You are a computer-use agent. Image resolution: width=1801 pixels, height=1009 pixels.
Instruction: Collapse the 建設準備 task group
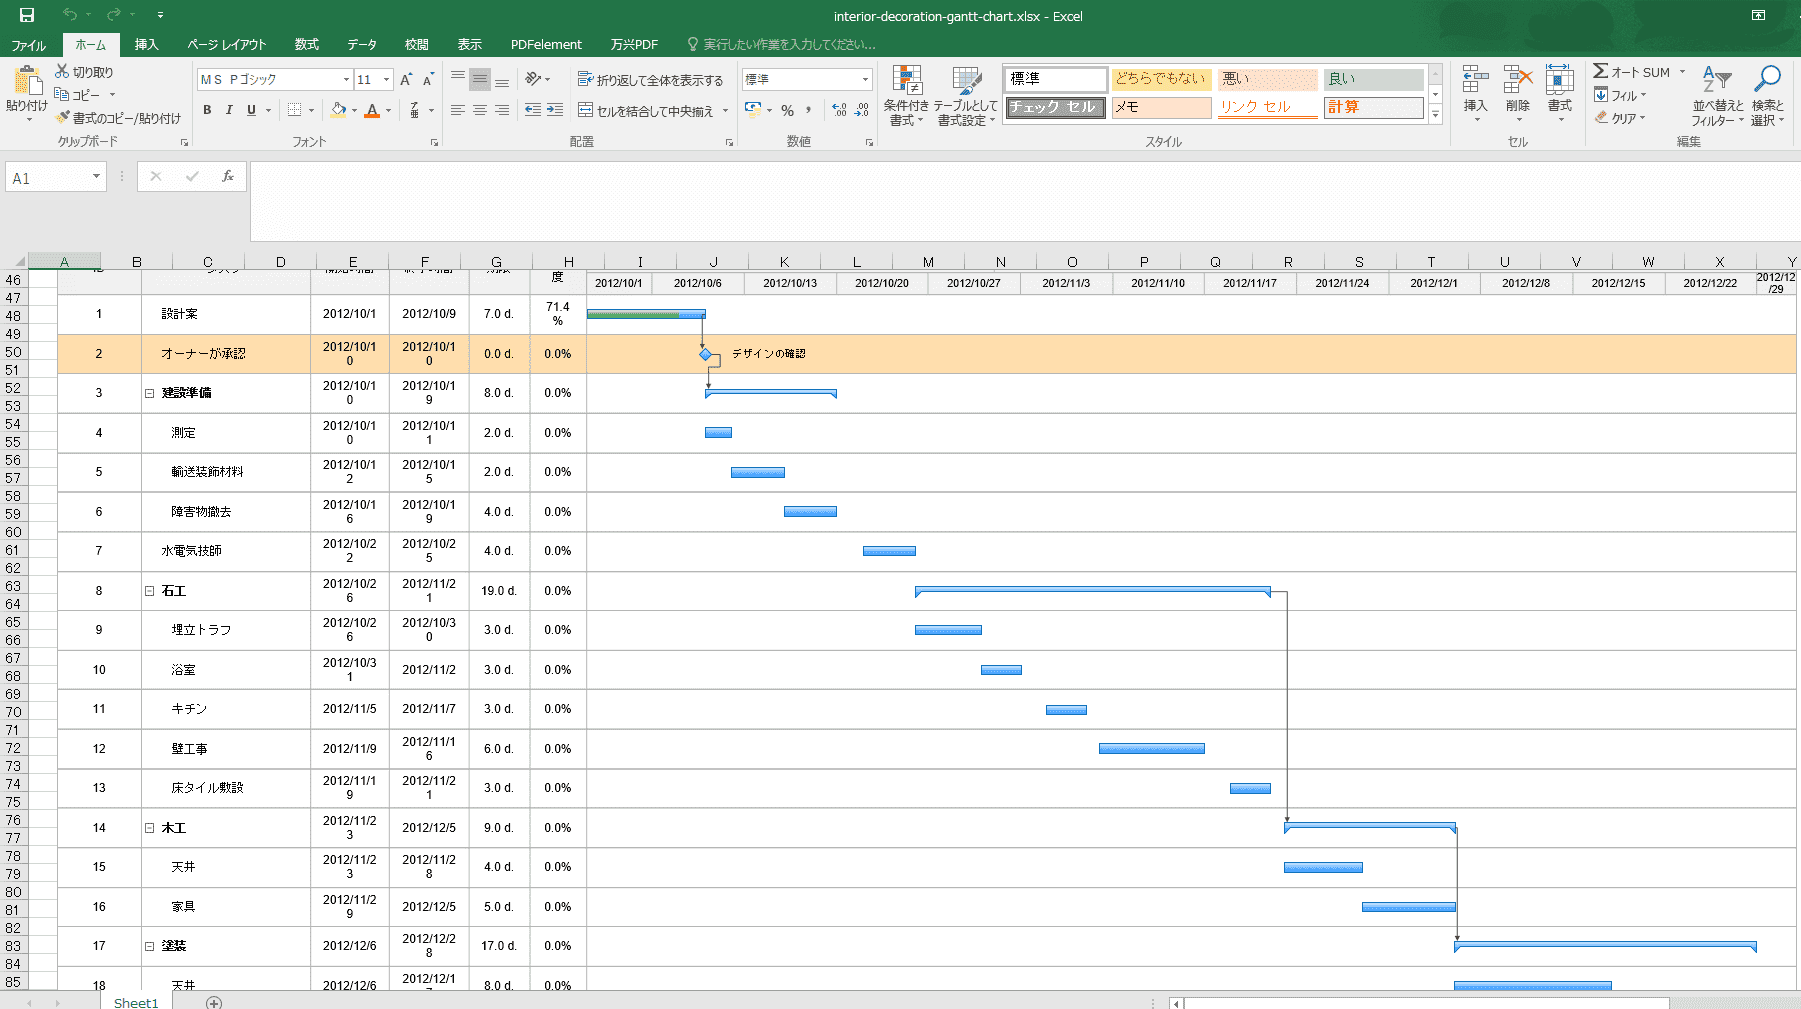point(150,393)
